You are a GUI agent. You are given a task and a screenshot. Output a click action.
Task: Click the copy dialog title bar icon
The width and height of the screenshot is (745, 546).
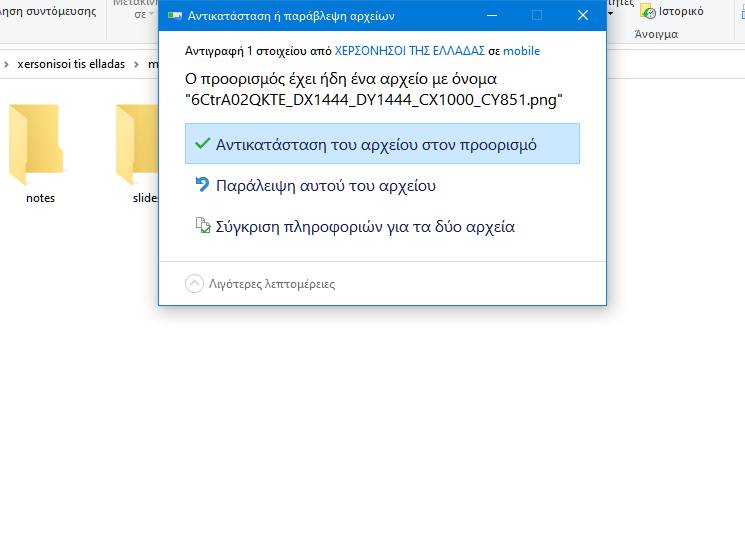coord(175,16)
